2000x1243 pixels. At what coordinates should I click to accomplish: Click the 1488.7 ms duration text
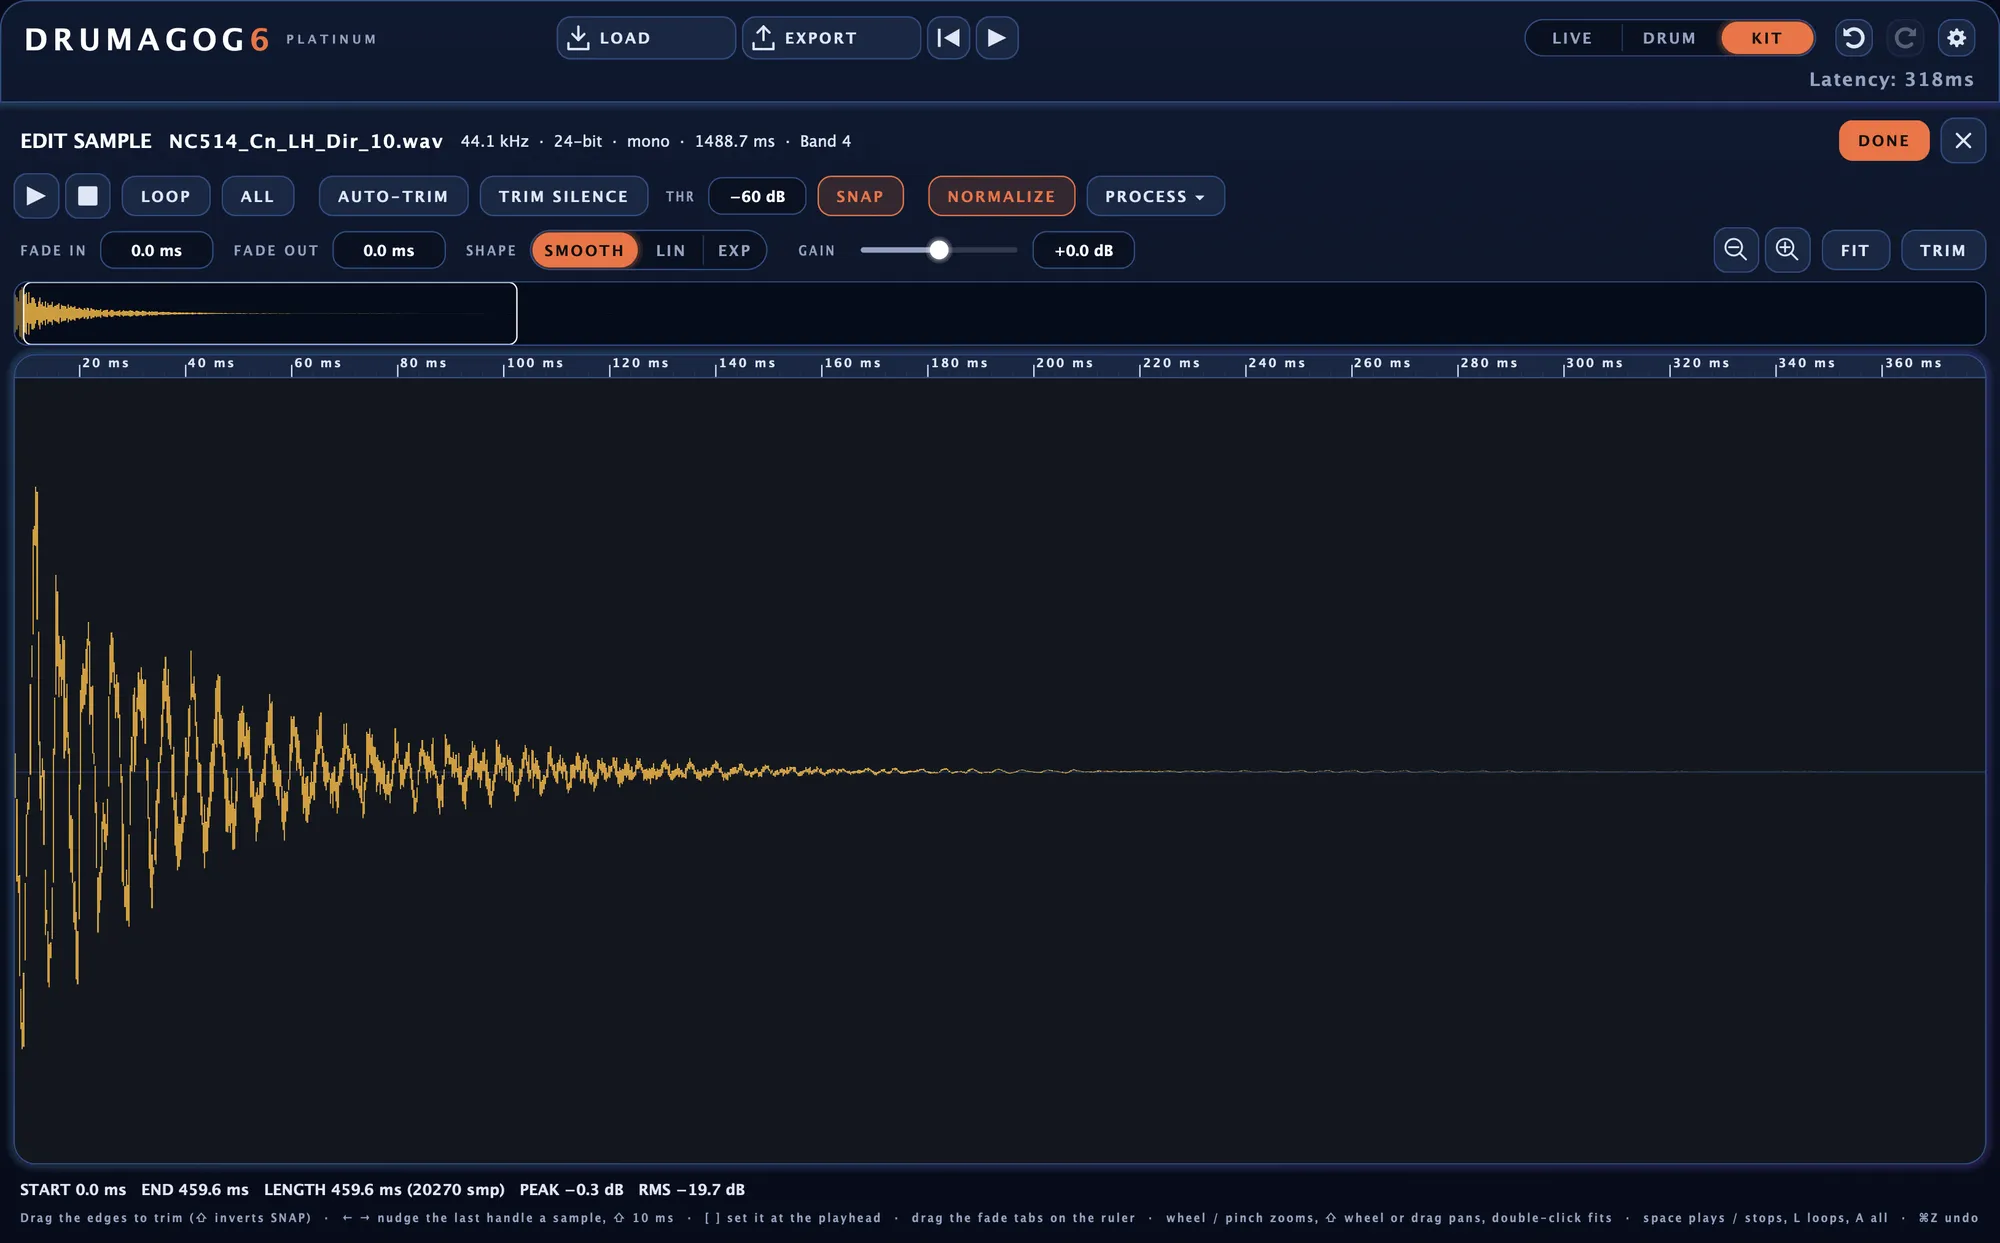(735, 141)
